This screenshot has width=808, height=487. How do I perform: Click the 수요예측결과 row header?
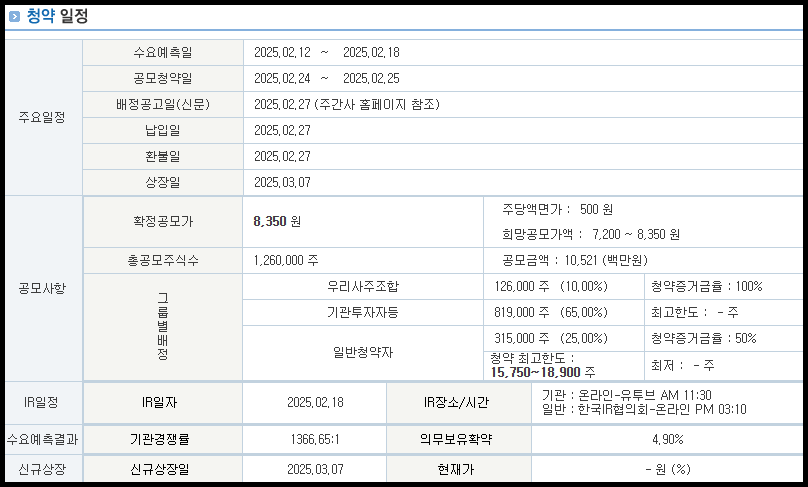(42, 440)
